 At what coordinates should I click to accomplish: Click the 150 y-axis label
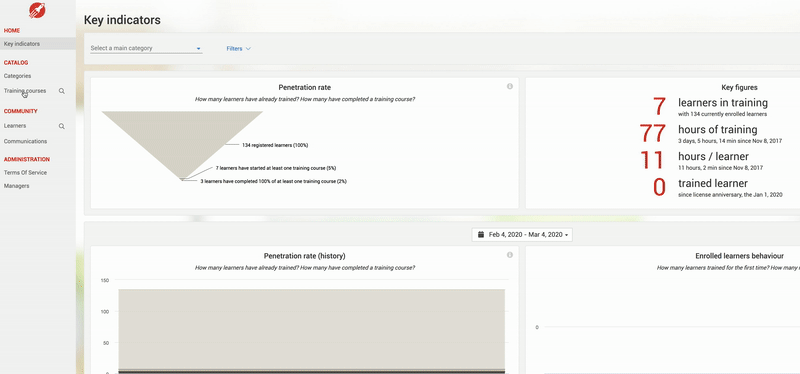click(106, 280)
